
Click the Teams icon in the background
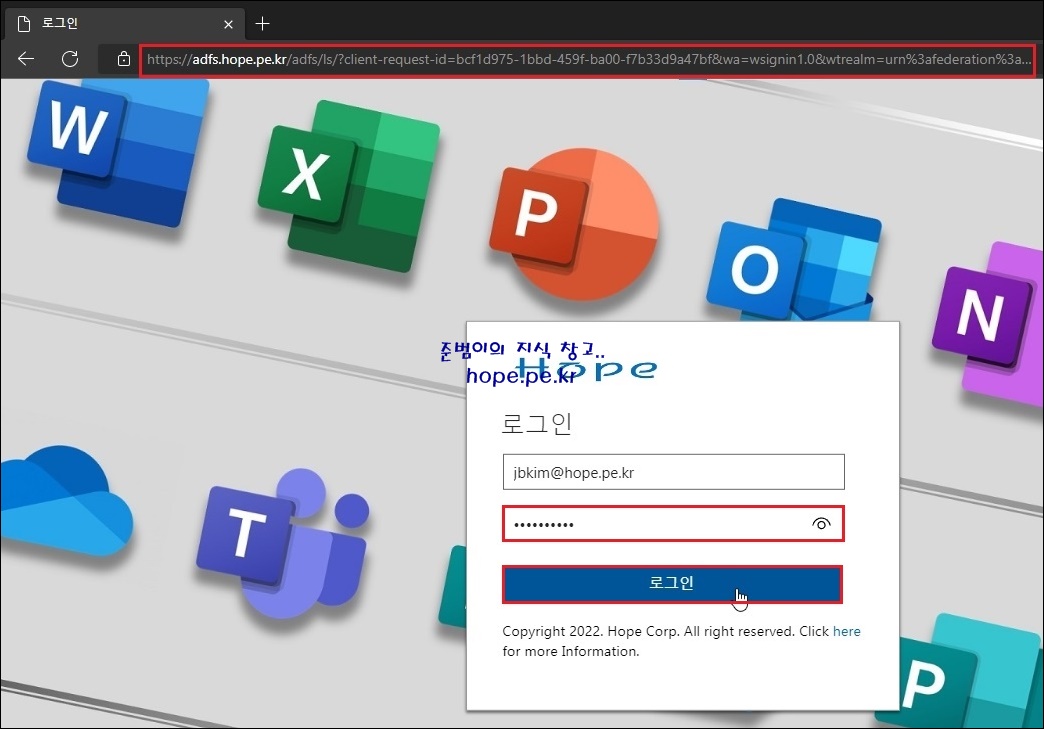coord(282,542)
